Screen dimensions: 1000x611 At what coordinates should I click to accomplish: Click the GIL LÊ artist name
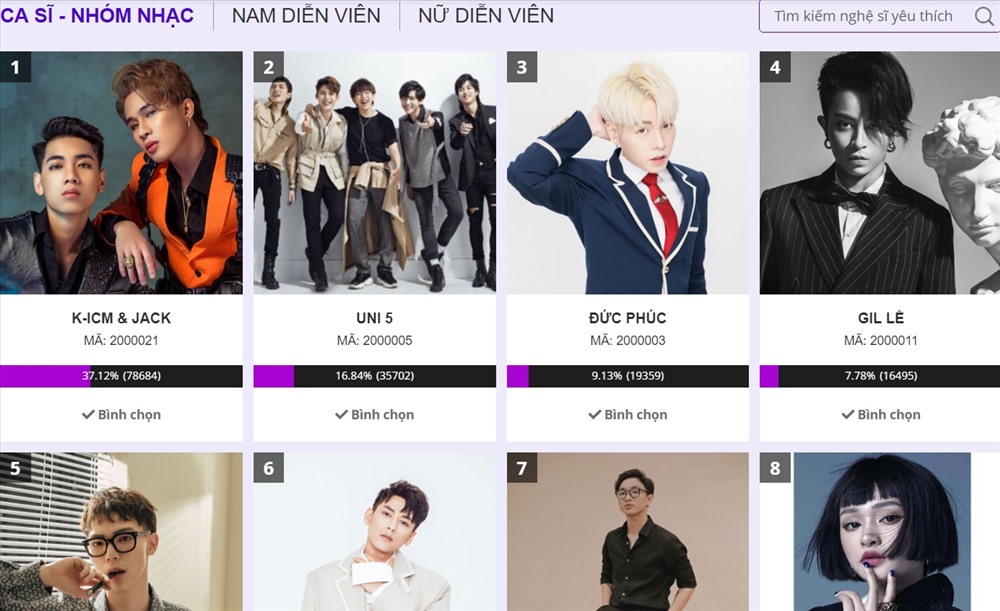[881, 318]
